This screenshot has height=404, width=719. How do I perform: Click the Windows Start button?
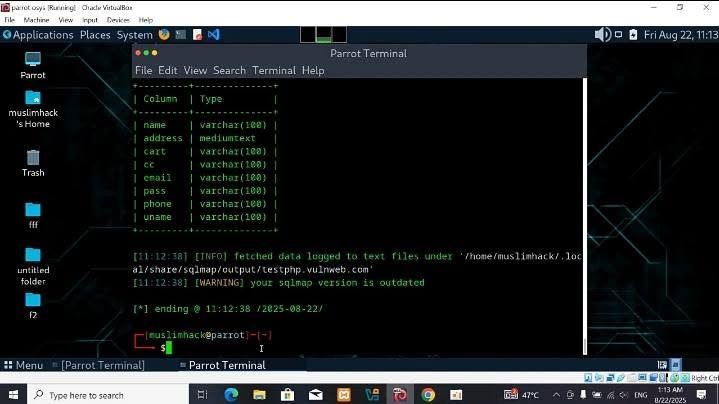click(13, 394)
